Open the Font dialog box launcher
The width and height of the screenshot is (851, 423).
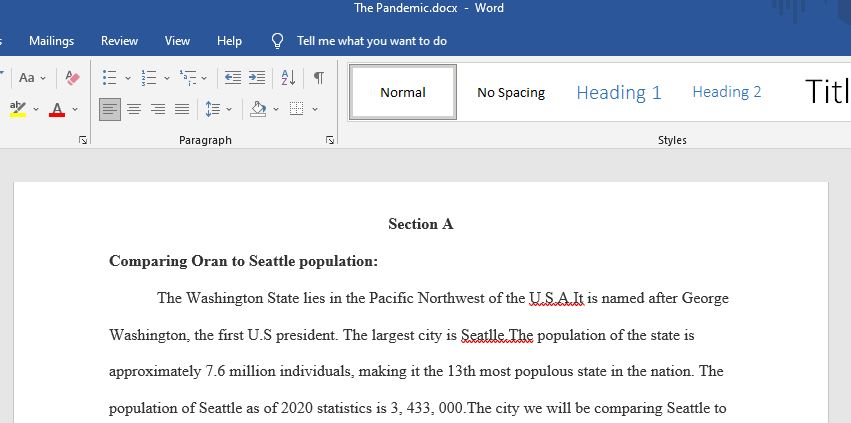tap(83, 140)
